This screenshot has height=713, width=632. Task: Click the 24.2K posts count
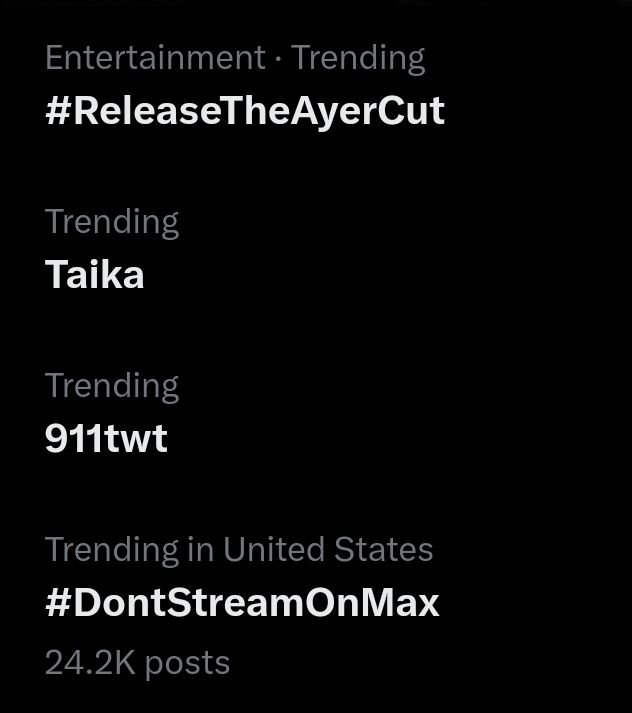(x=137, y=662)
